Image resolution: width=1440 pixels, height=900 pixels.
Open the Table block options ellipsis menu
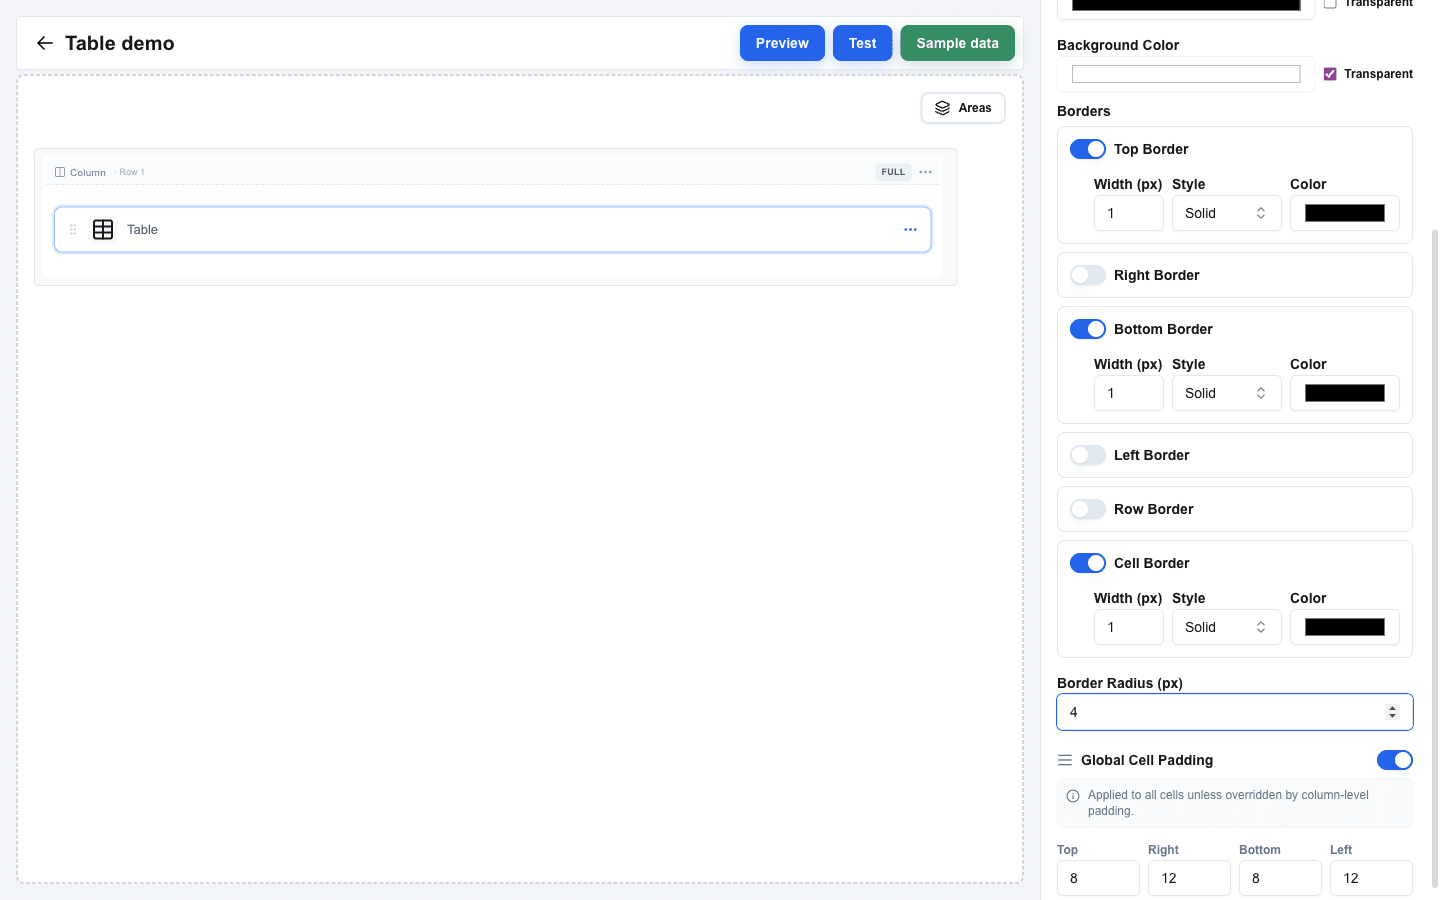click(x=910, y=229)
